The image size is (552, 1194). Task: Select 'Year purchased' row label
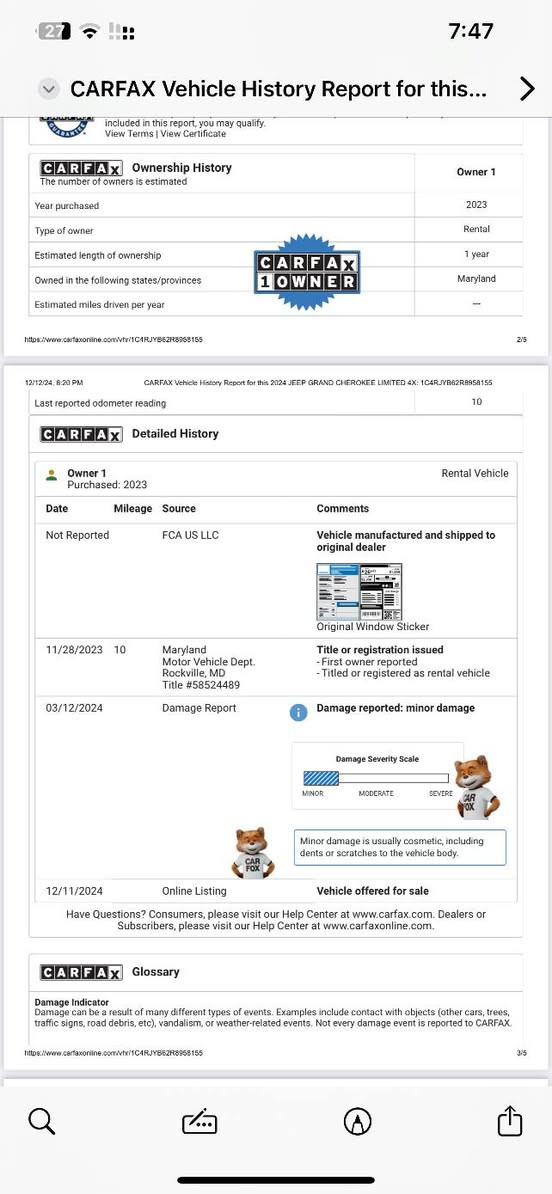[66, 206]
